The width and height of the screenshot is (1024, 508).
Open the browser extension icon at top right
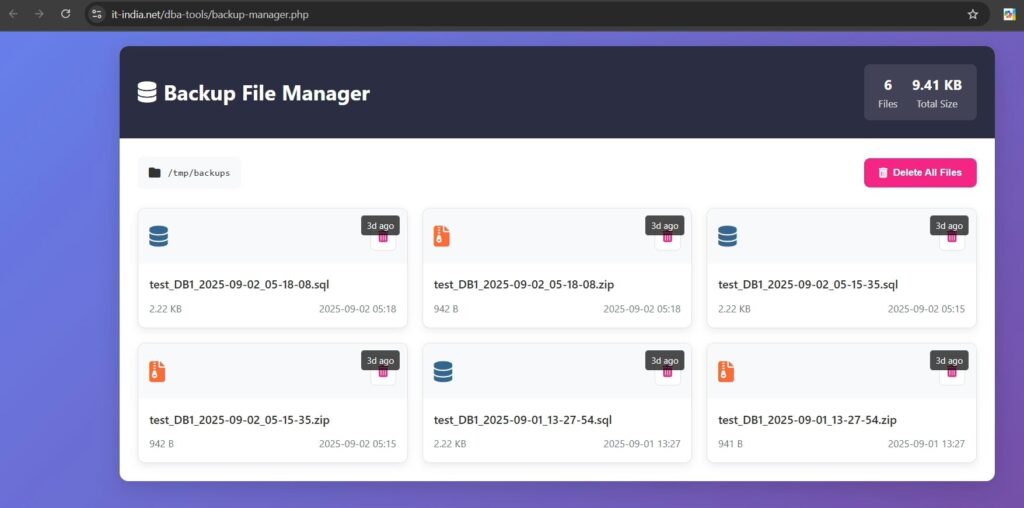click(1009, 14)
